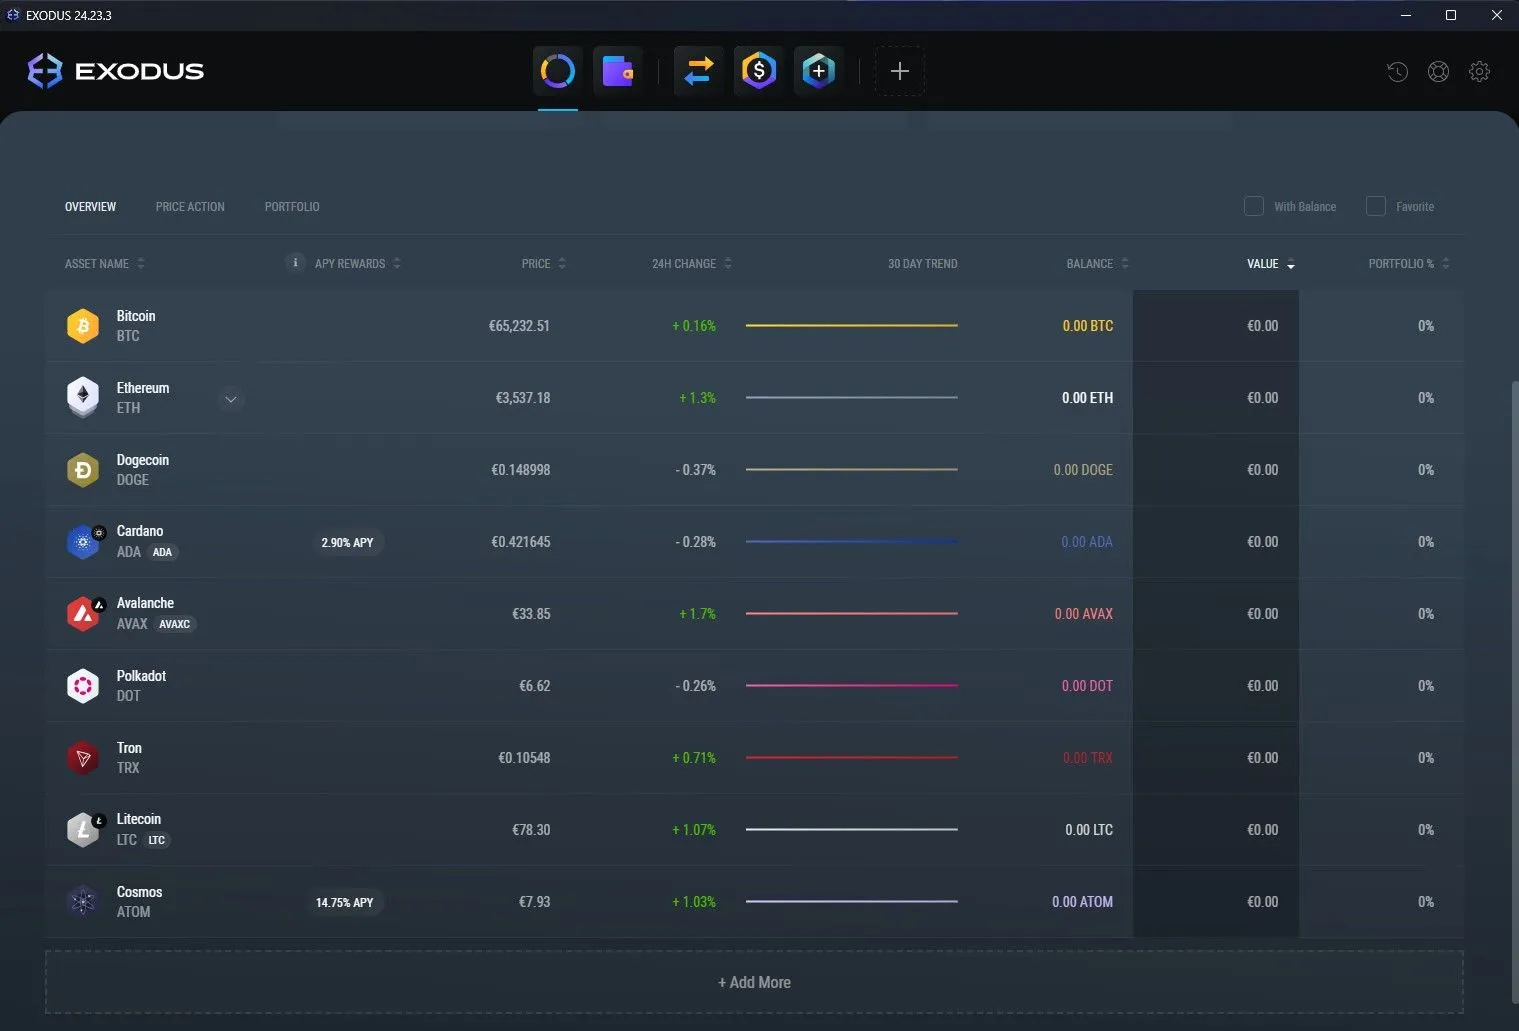Open the settings gear icon
Screen dimensions: 1519x1031
[1480, 71]
